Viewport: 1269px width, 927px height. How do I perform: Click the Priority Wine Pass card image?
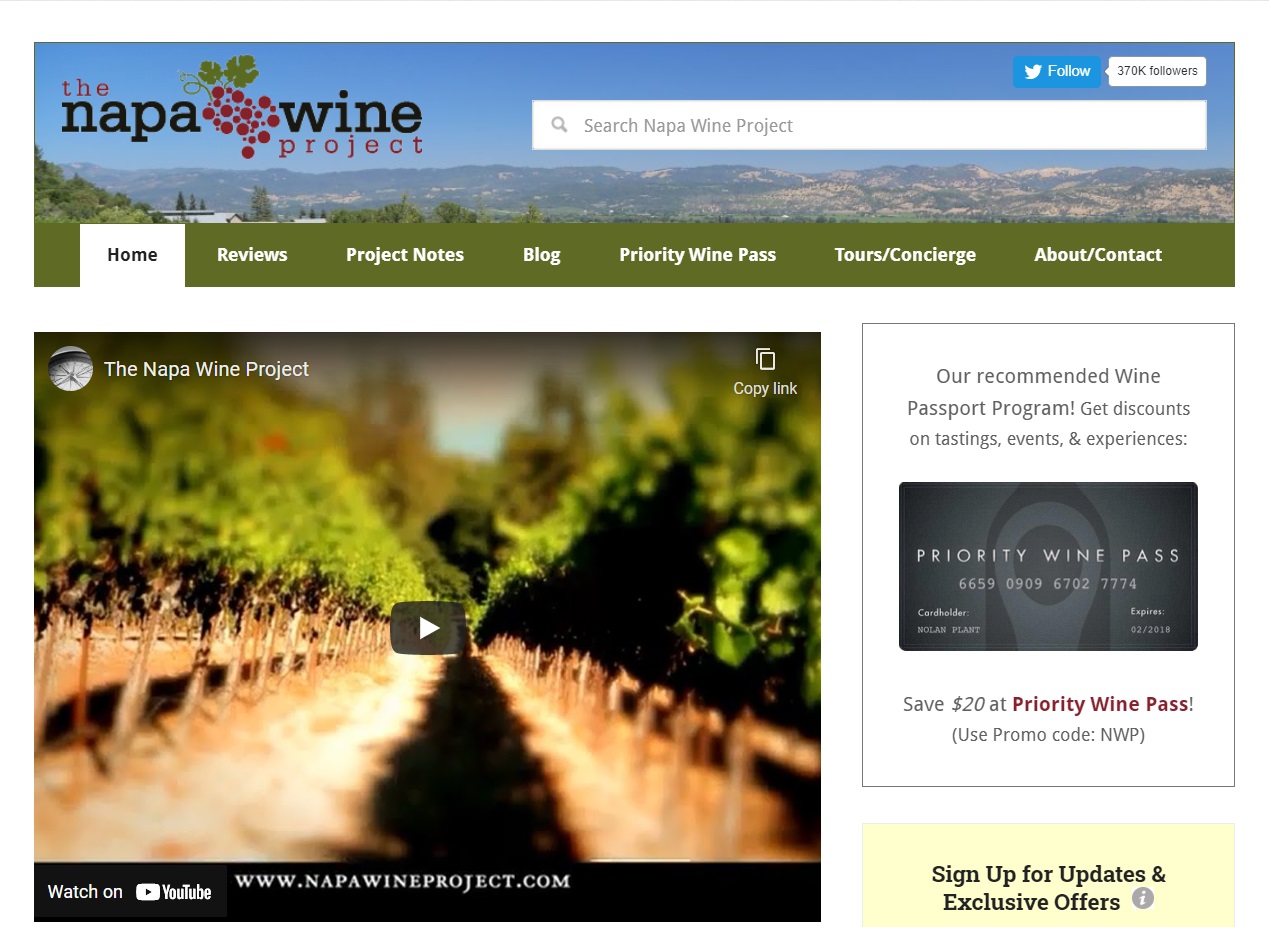click(1048, 566)
